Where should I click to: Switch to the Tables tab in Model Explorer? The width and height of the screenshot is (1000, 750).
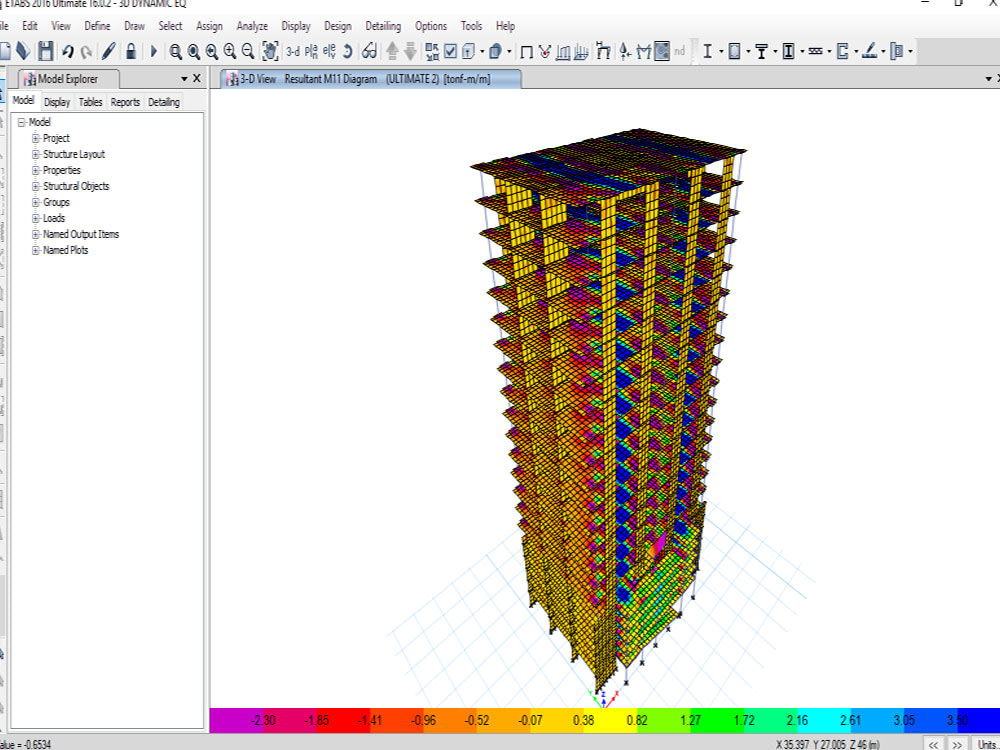point(90,101)
